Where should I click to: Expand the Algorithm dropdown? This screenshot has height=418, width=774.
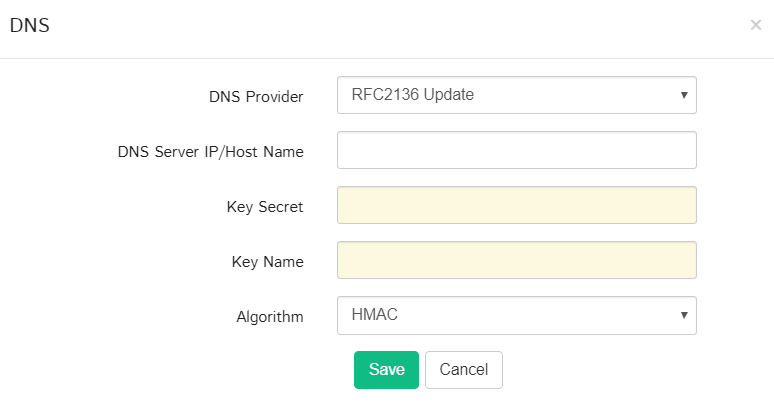[x=516, y=316]
